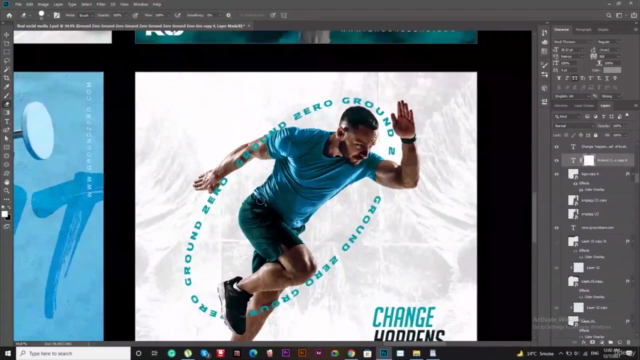Hide the 'Ground Z...o copy 4' layer
The width and height of the screenshot is (640, 360).
[556, 160]
